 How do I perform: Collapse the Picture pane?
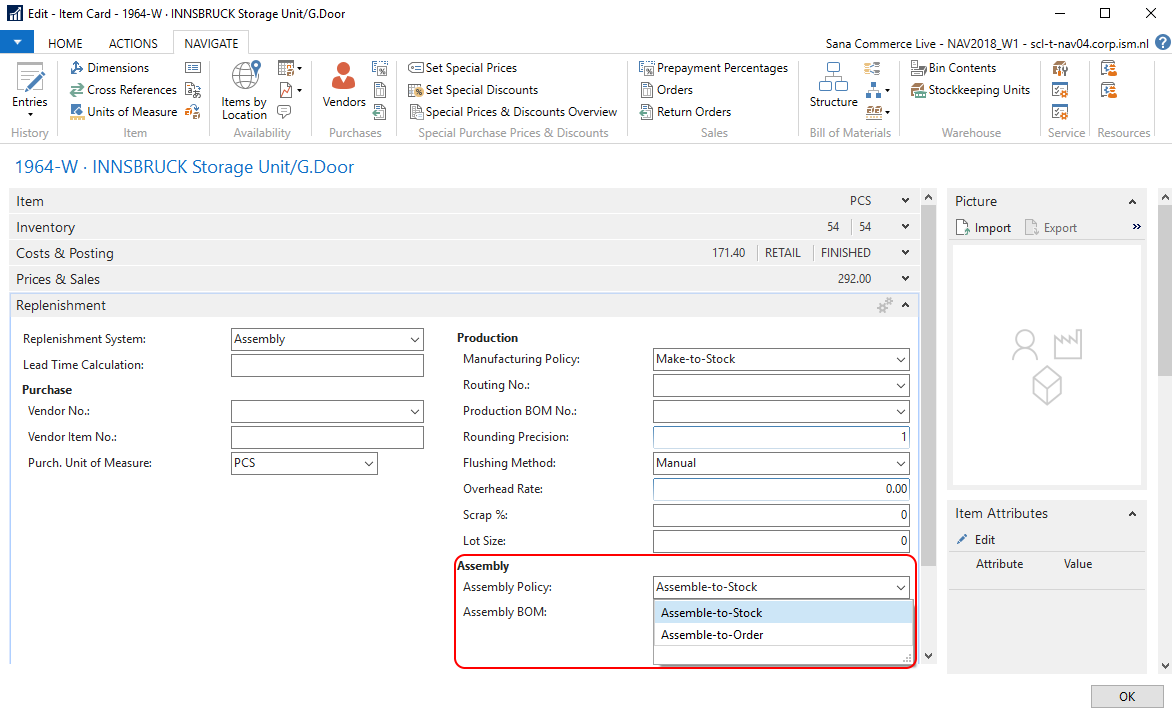pos(1133,202)
